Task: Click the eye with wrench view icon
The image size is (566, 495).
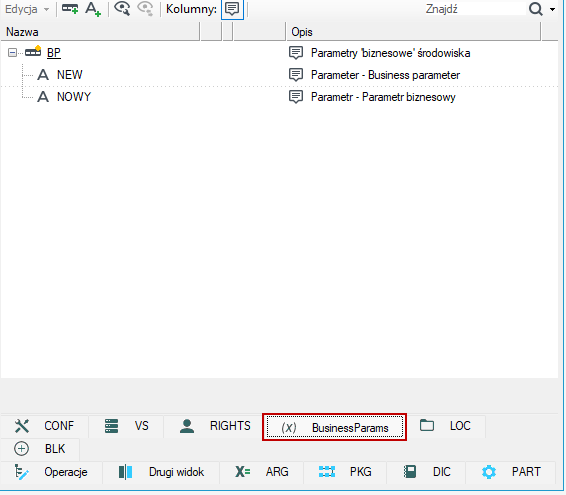Action: [x=122, y=9]
